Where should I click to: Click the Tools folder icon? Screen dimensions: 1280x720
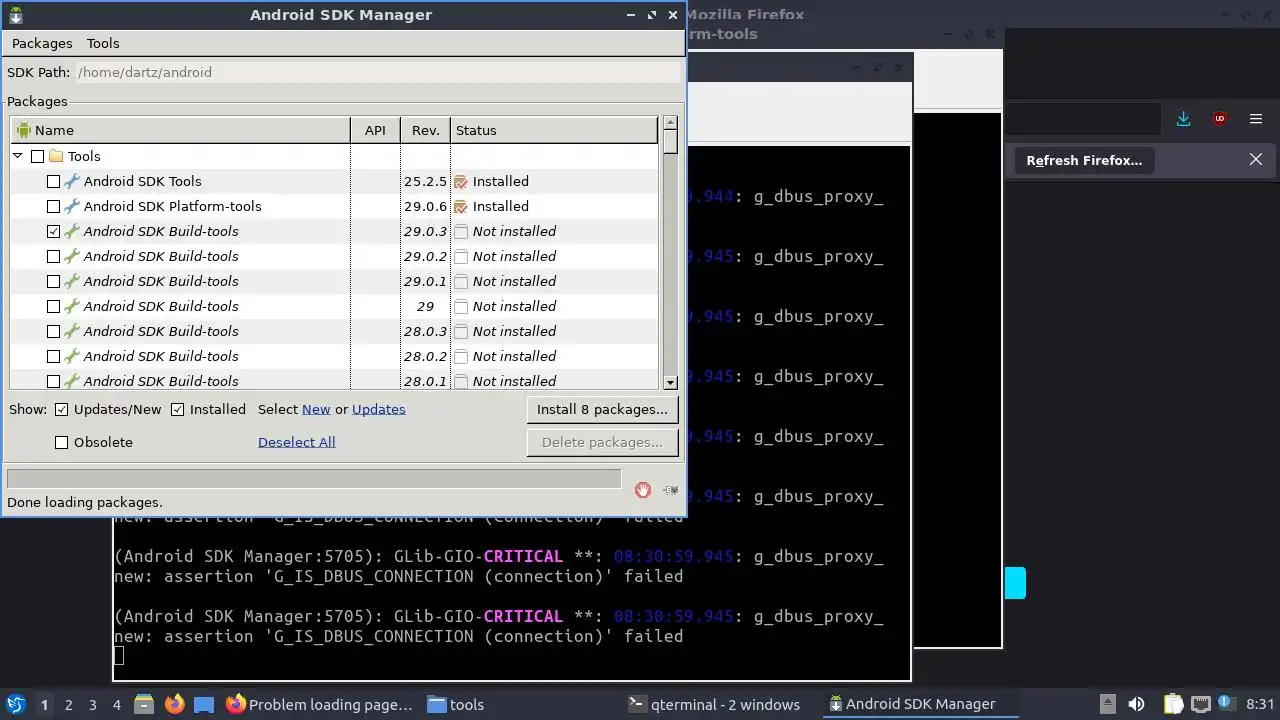point(56,156)
